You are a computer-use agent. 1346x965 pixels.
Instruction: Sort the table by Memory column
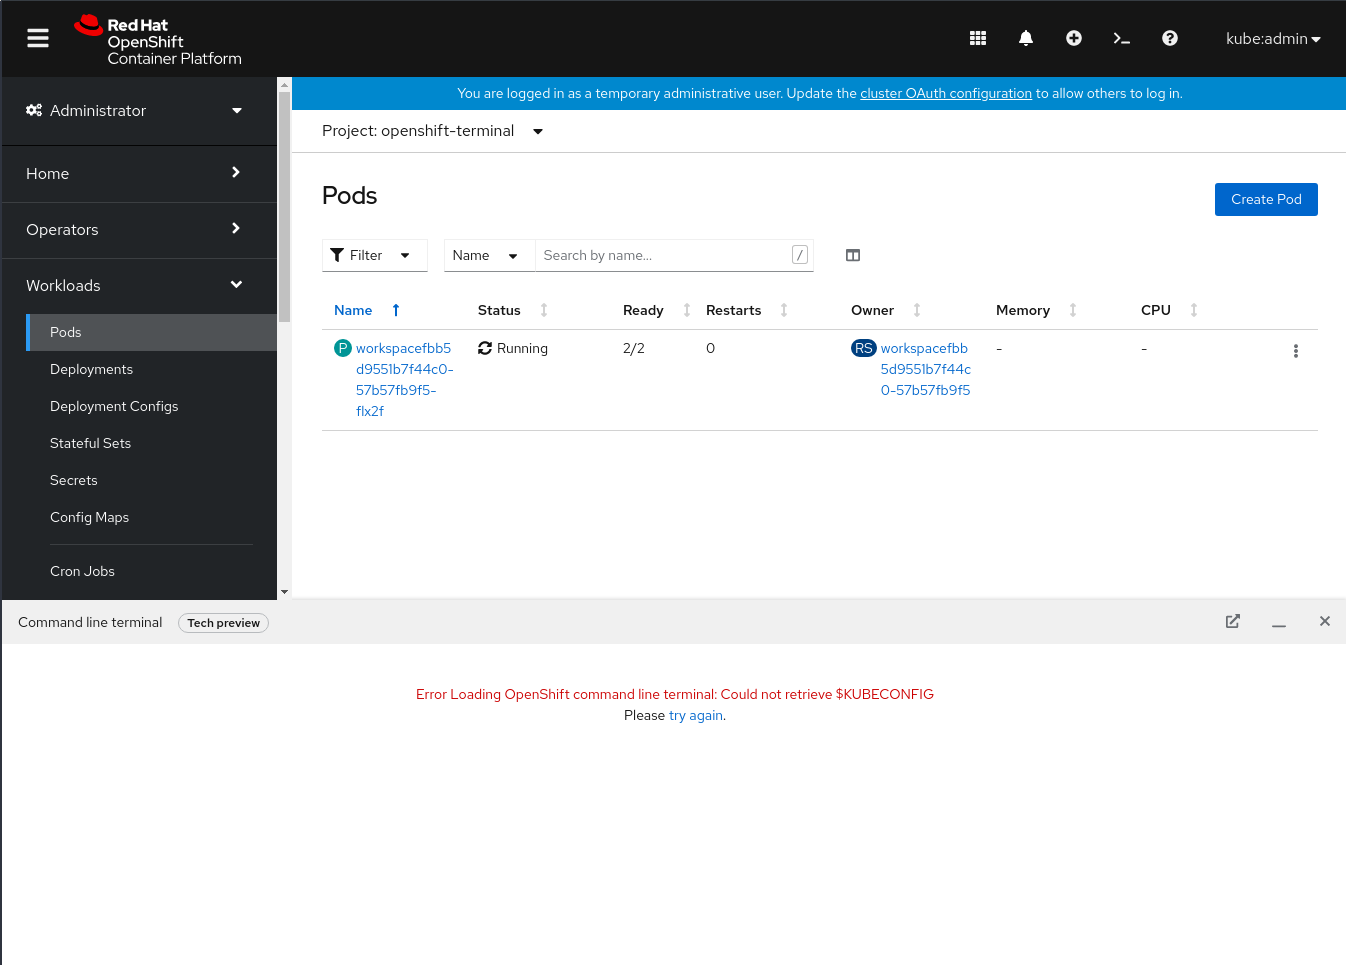pyautogui.click(x=1036, y=310)
